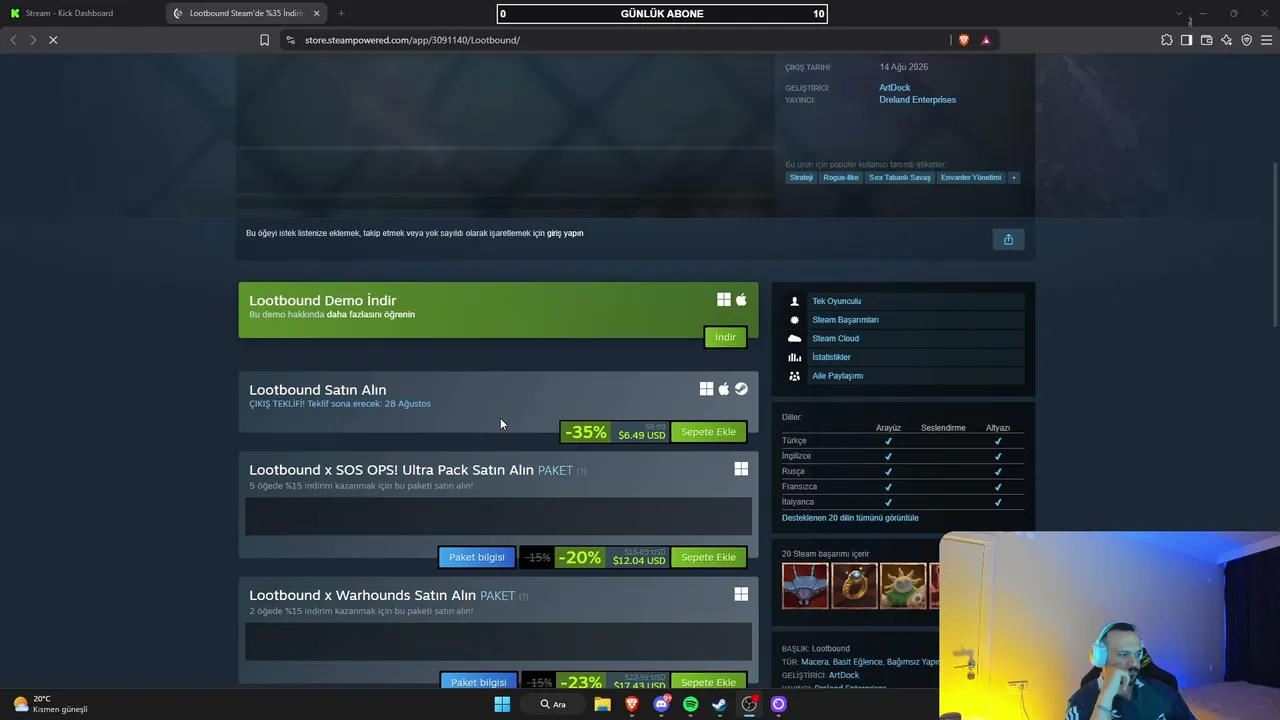Click the statistics bar-chart icon

click(795, 357)
